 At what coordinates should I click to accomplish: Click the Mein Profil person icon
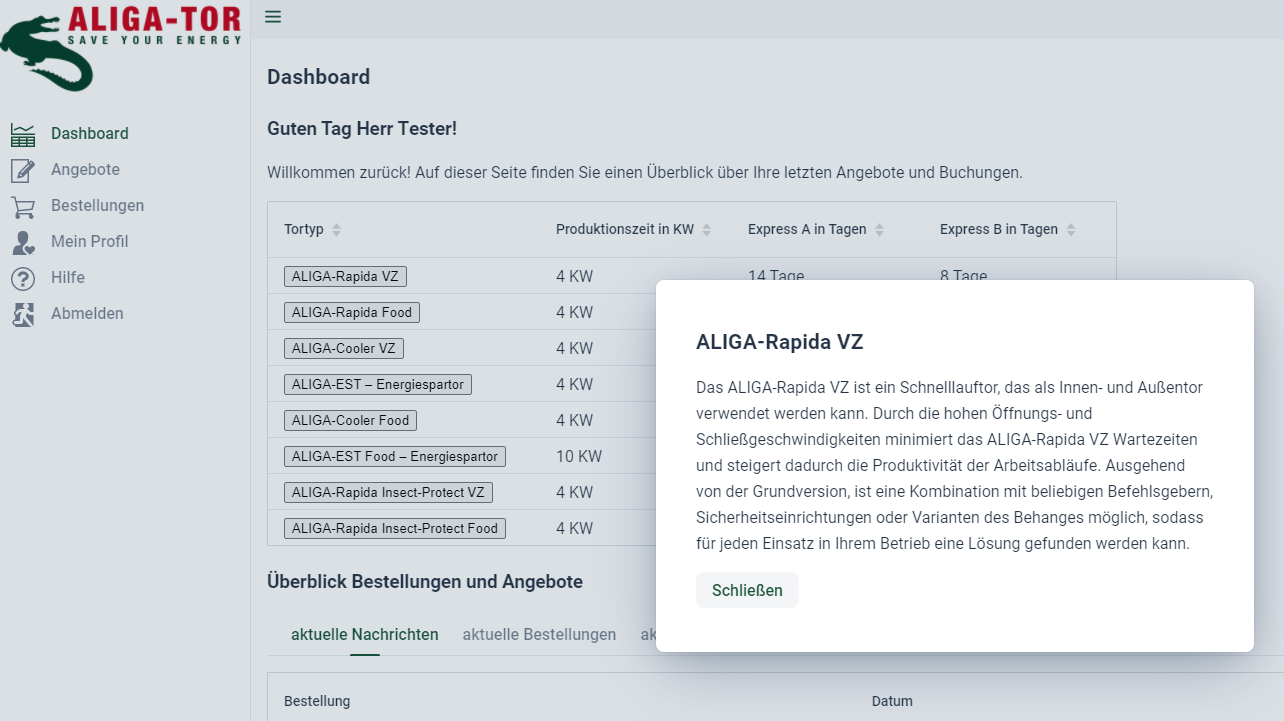coord(23,242)
